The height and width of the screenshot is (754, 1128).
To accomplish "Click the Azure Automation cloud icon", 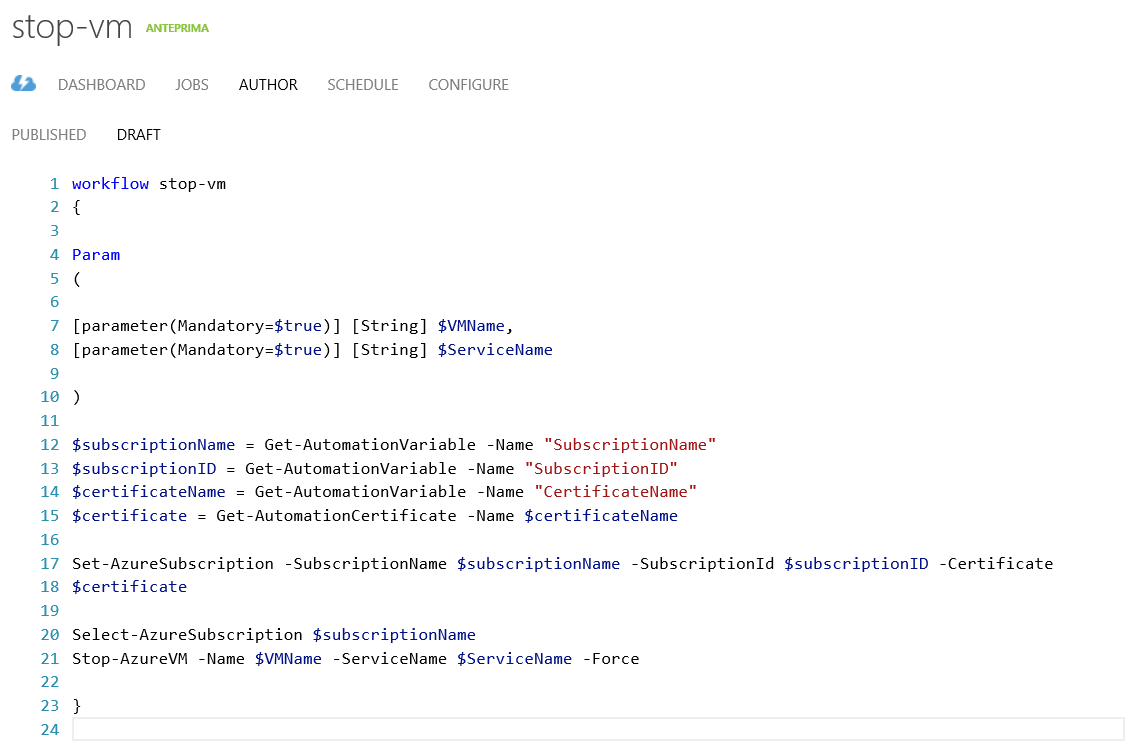I will pyautogui.click(x=24, y=84).
